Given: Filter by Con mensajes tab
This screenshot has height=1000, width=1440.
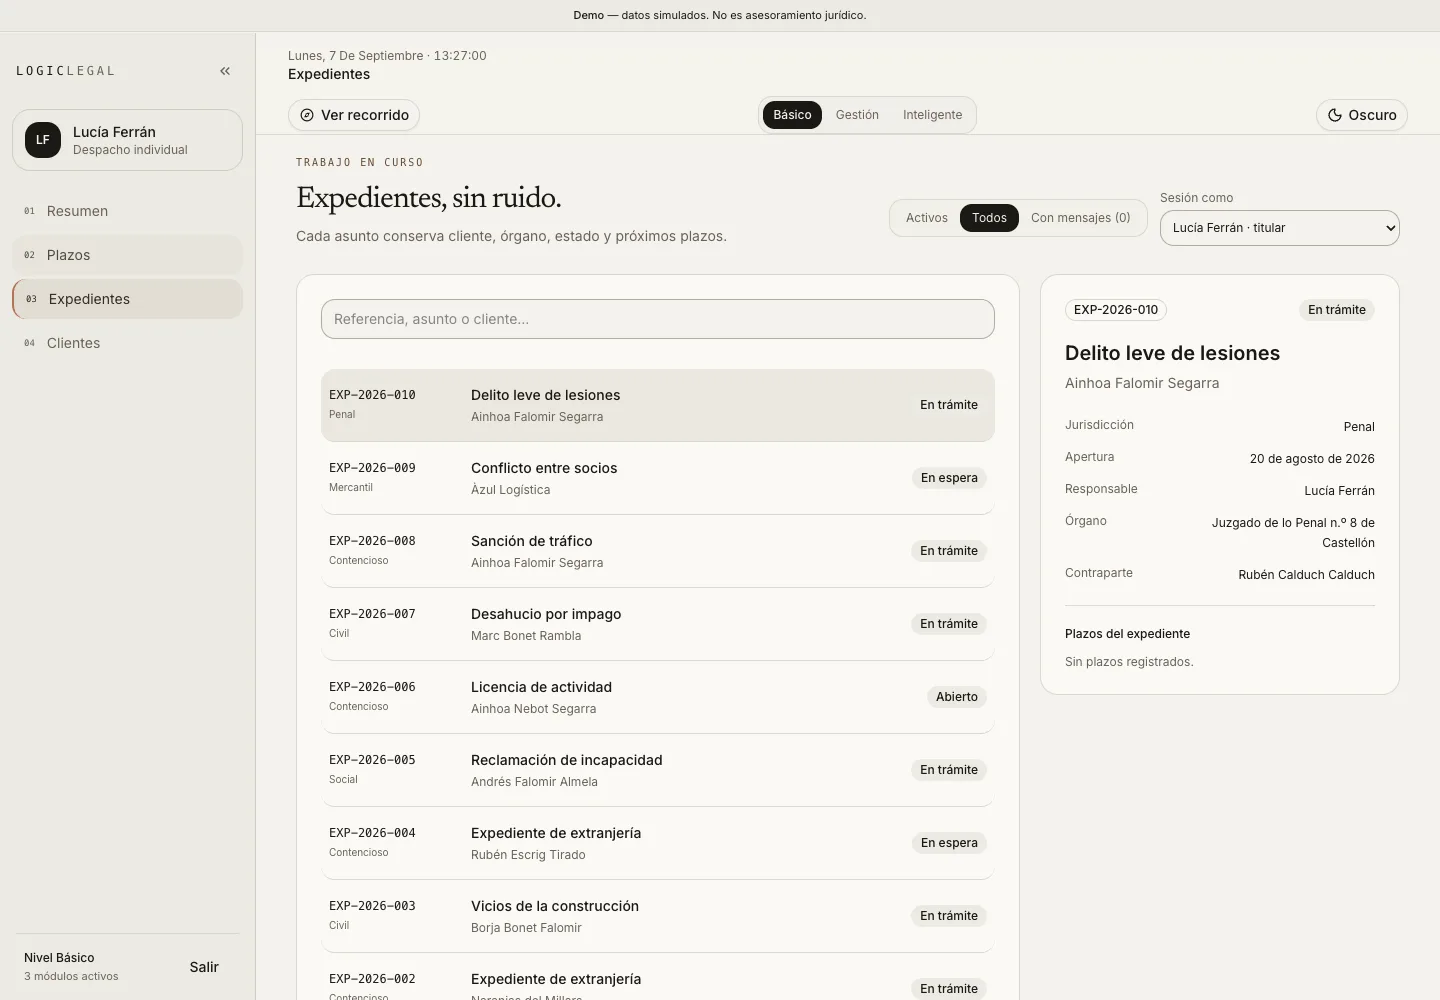Looking at the screenshot, I should 1080,218.
